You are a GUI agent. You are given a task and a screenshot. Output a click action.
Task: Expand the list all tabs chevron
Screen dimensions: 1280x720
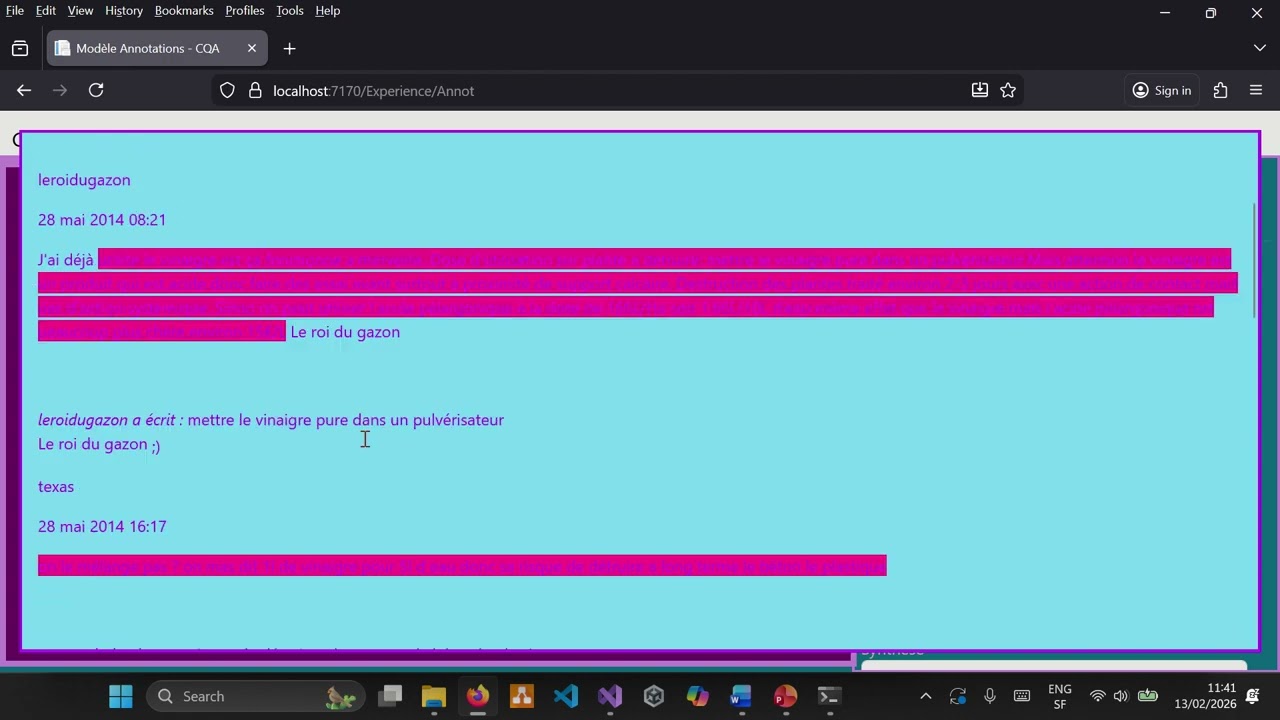click(x=1259, y=48)
